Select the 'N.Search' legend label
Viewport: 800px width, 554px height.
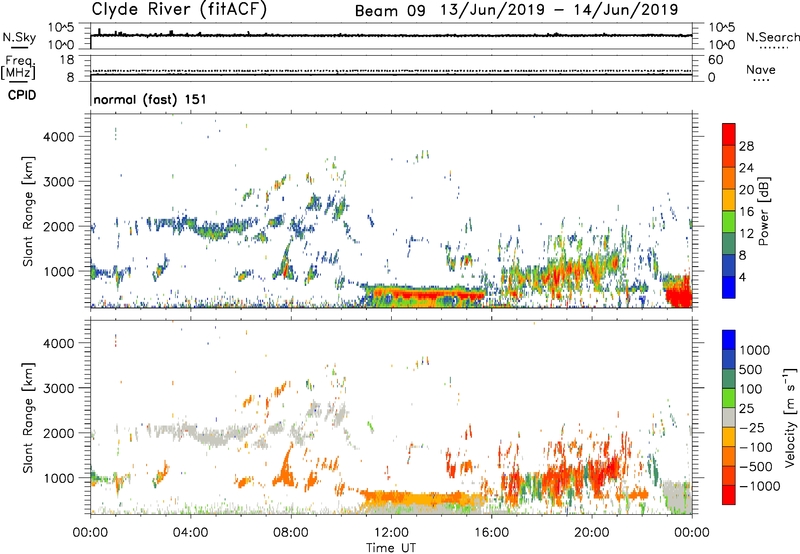772,37
